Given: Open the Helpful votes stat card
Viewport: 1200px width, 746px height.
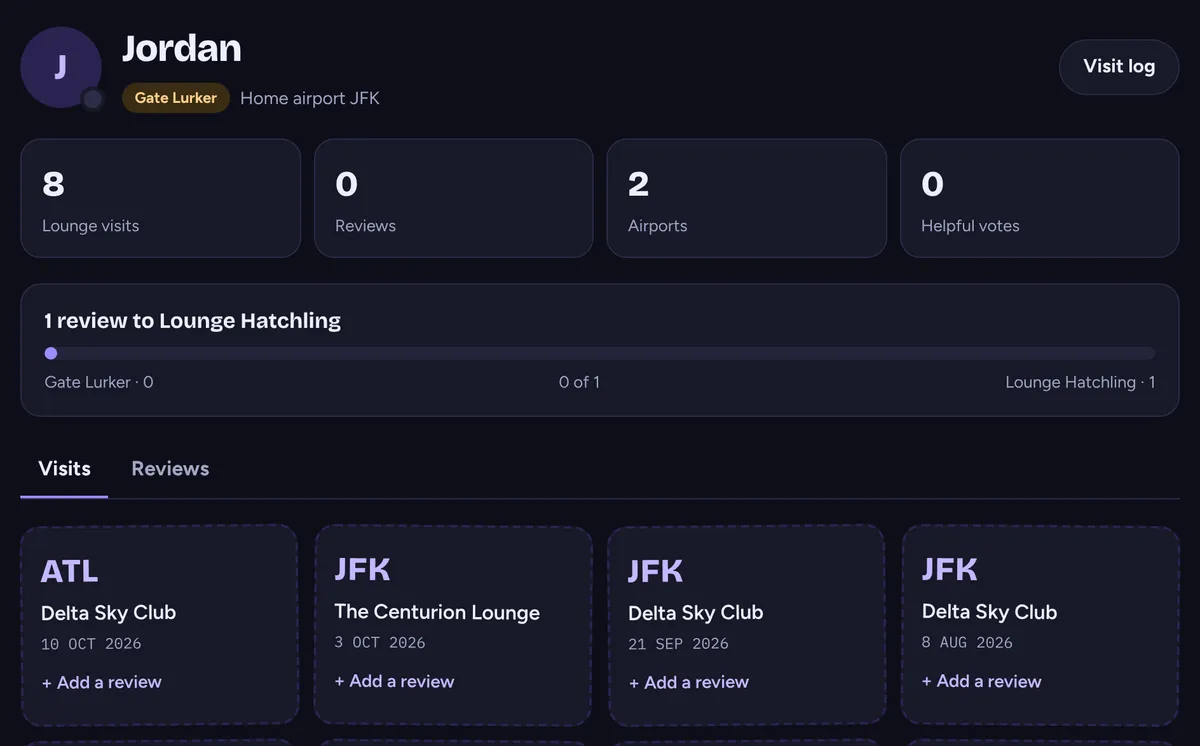Looking at the screenshot, I should (1040, 198).
